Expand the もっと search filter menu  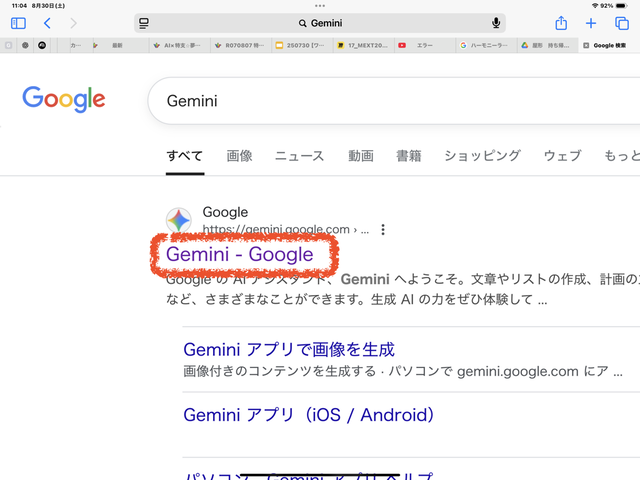click(x=620, y=156)
